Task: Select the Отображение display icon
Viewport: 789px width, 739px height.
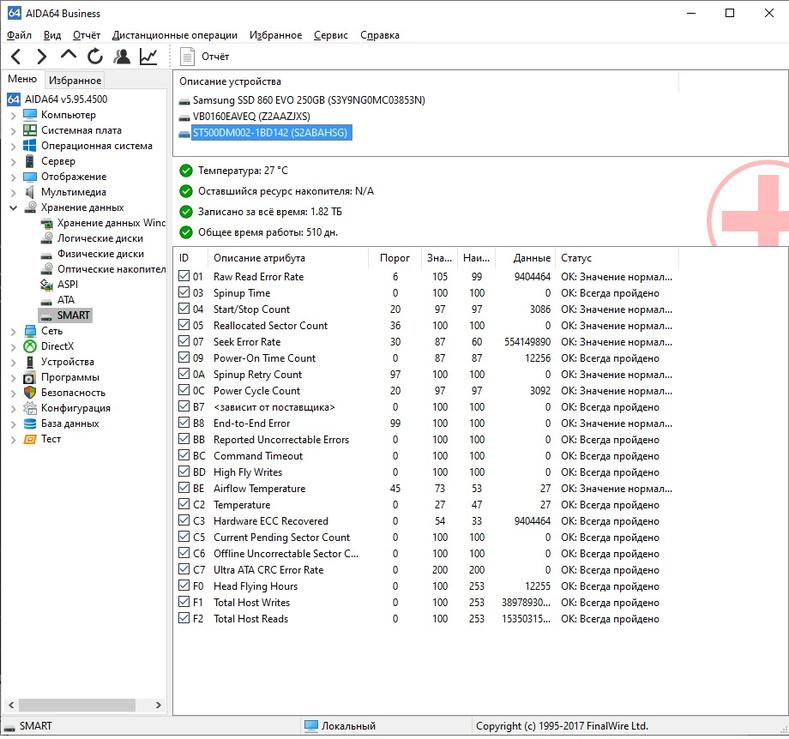Action: coord(30,177)
